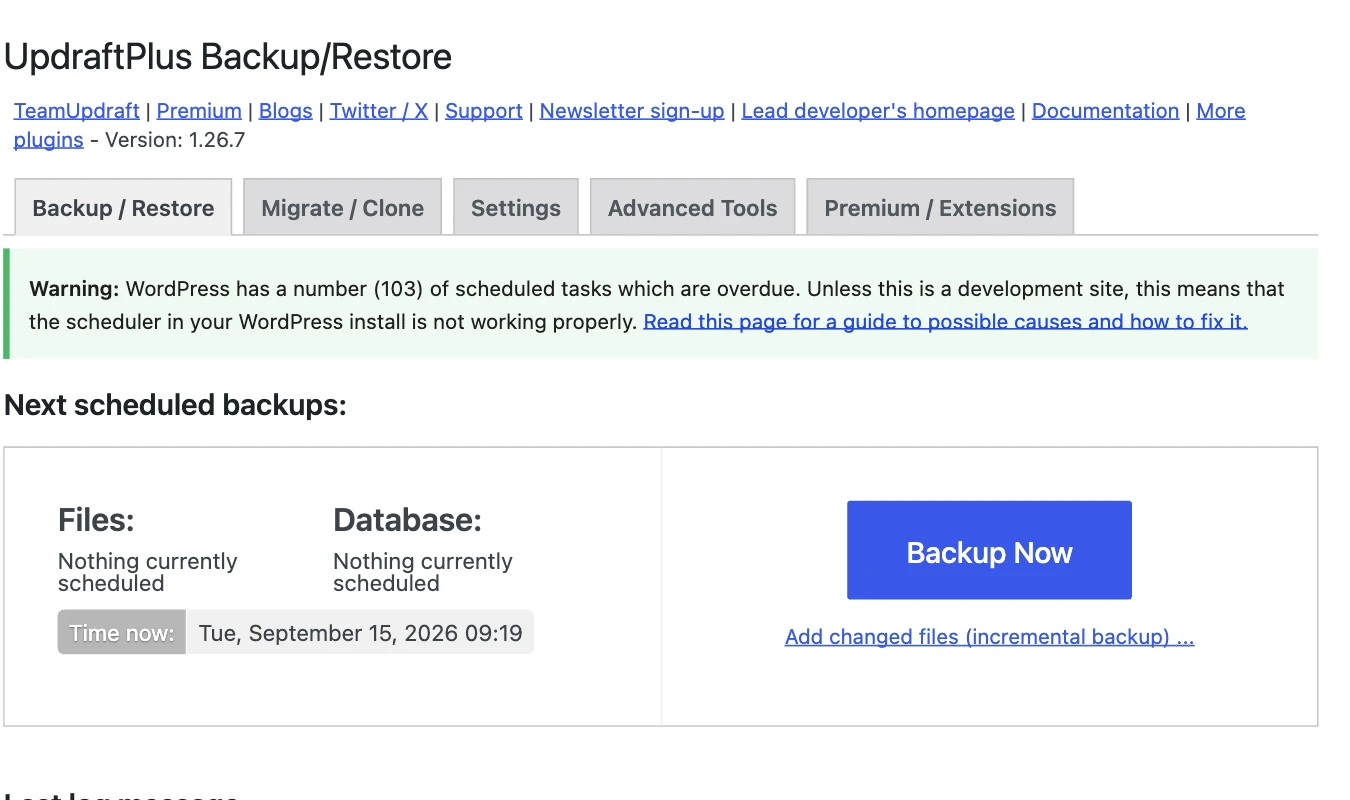The width and height of the screenshot is (1350, 800).
Task: Open the Twitter / X link
Action: tap(379, 111)
